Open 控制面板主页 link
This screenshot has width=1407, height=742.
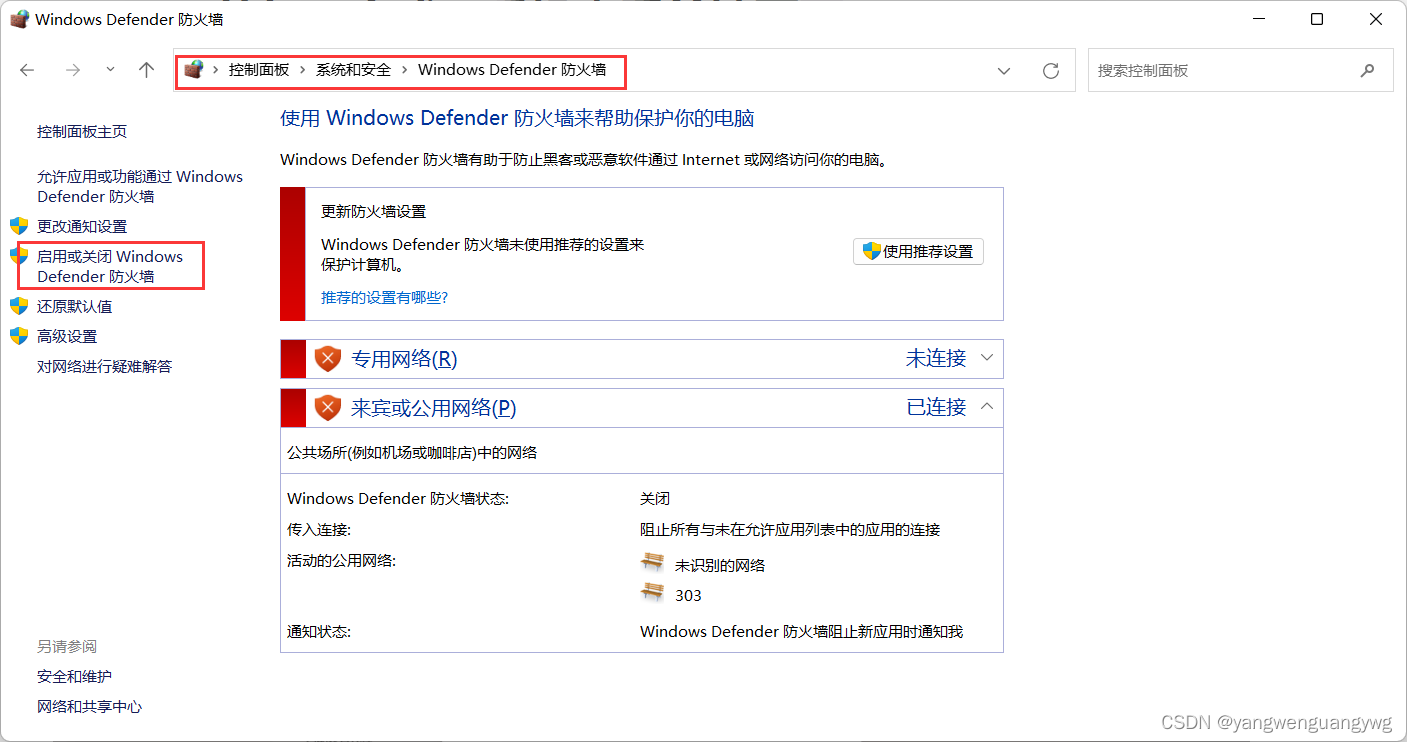tap(82, 132)
